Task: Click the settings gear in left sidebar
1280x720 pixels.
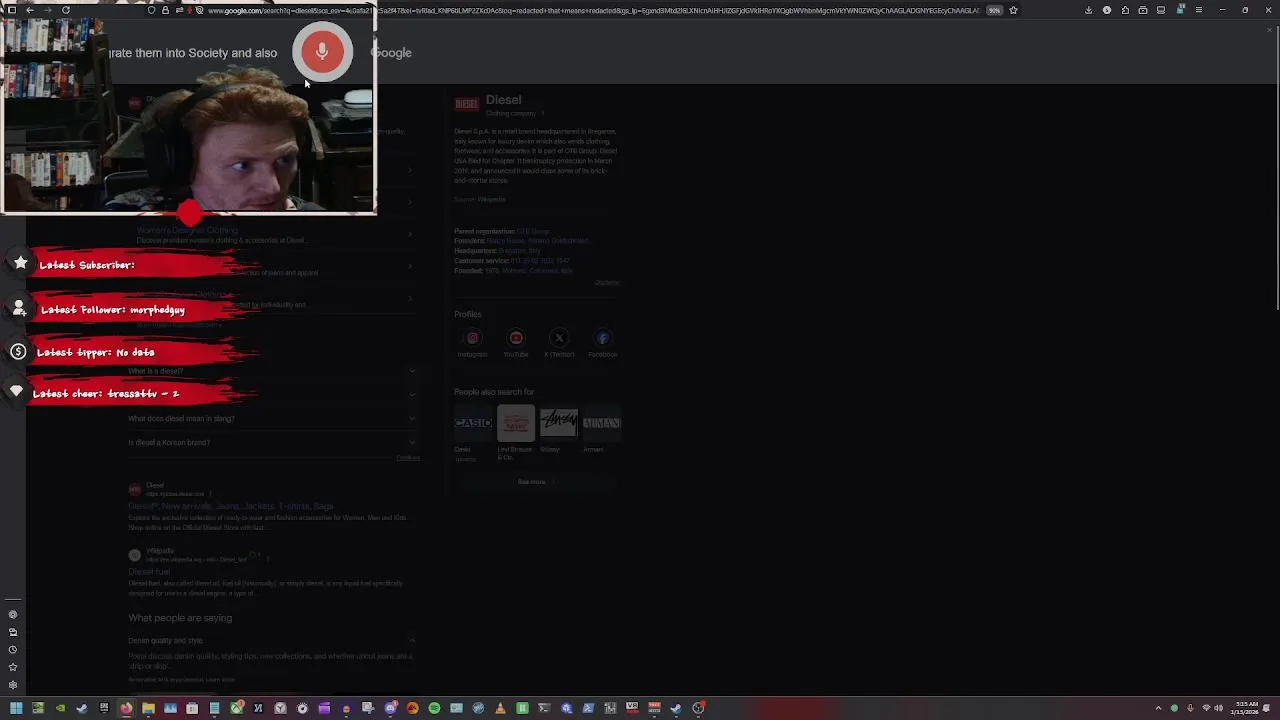Action: pos(13,685)
